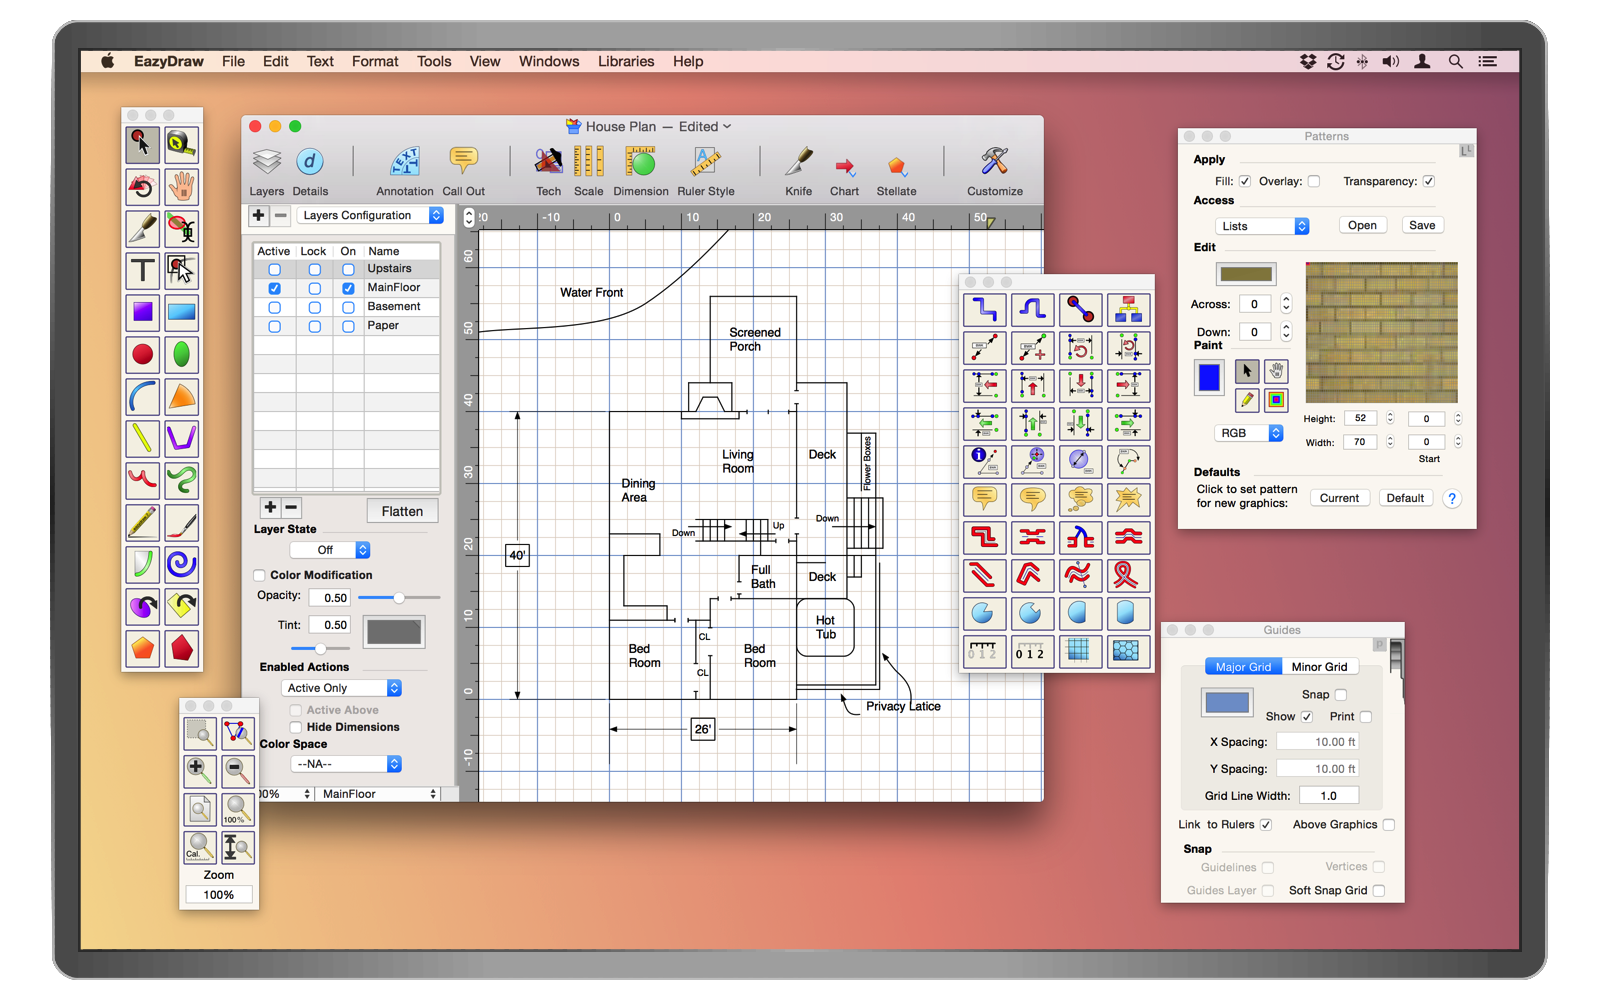This screenshot has width=1600, height=1000.
Task: Open the Ruler Style tool
Action: click(x=705, y=162)
